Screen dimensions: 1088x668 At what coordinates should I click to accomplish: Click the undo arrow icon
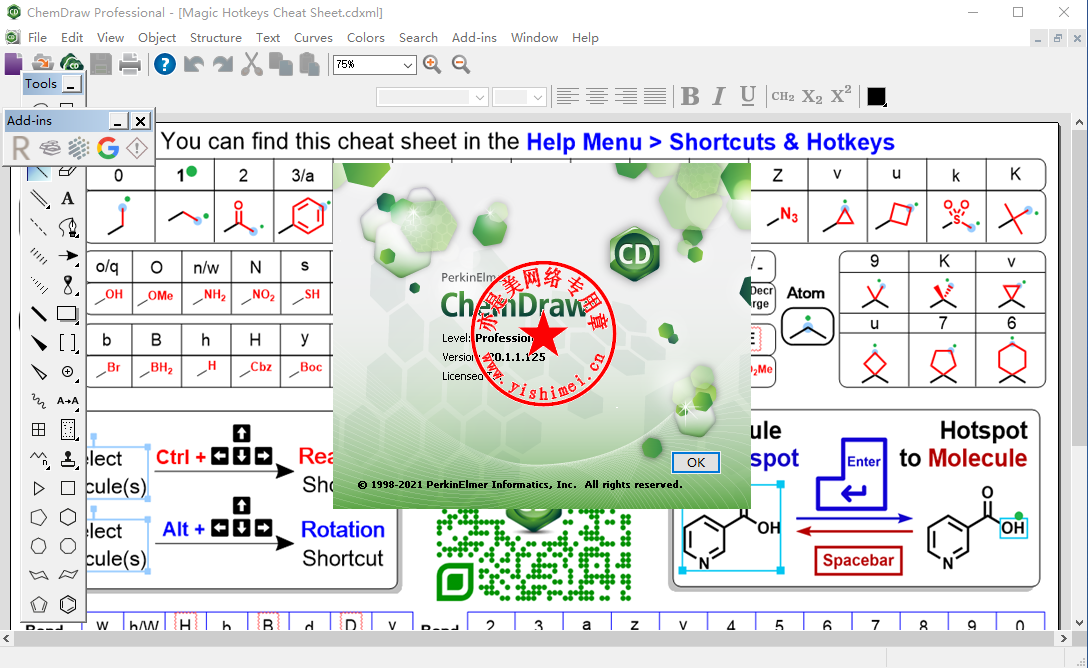[194, 65]
